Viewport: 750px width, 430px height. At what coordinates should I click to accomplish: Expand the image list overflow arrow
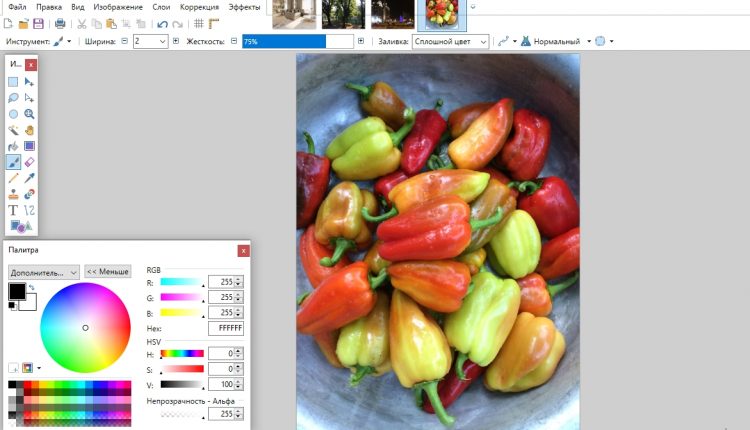(473, 7)
